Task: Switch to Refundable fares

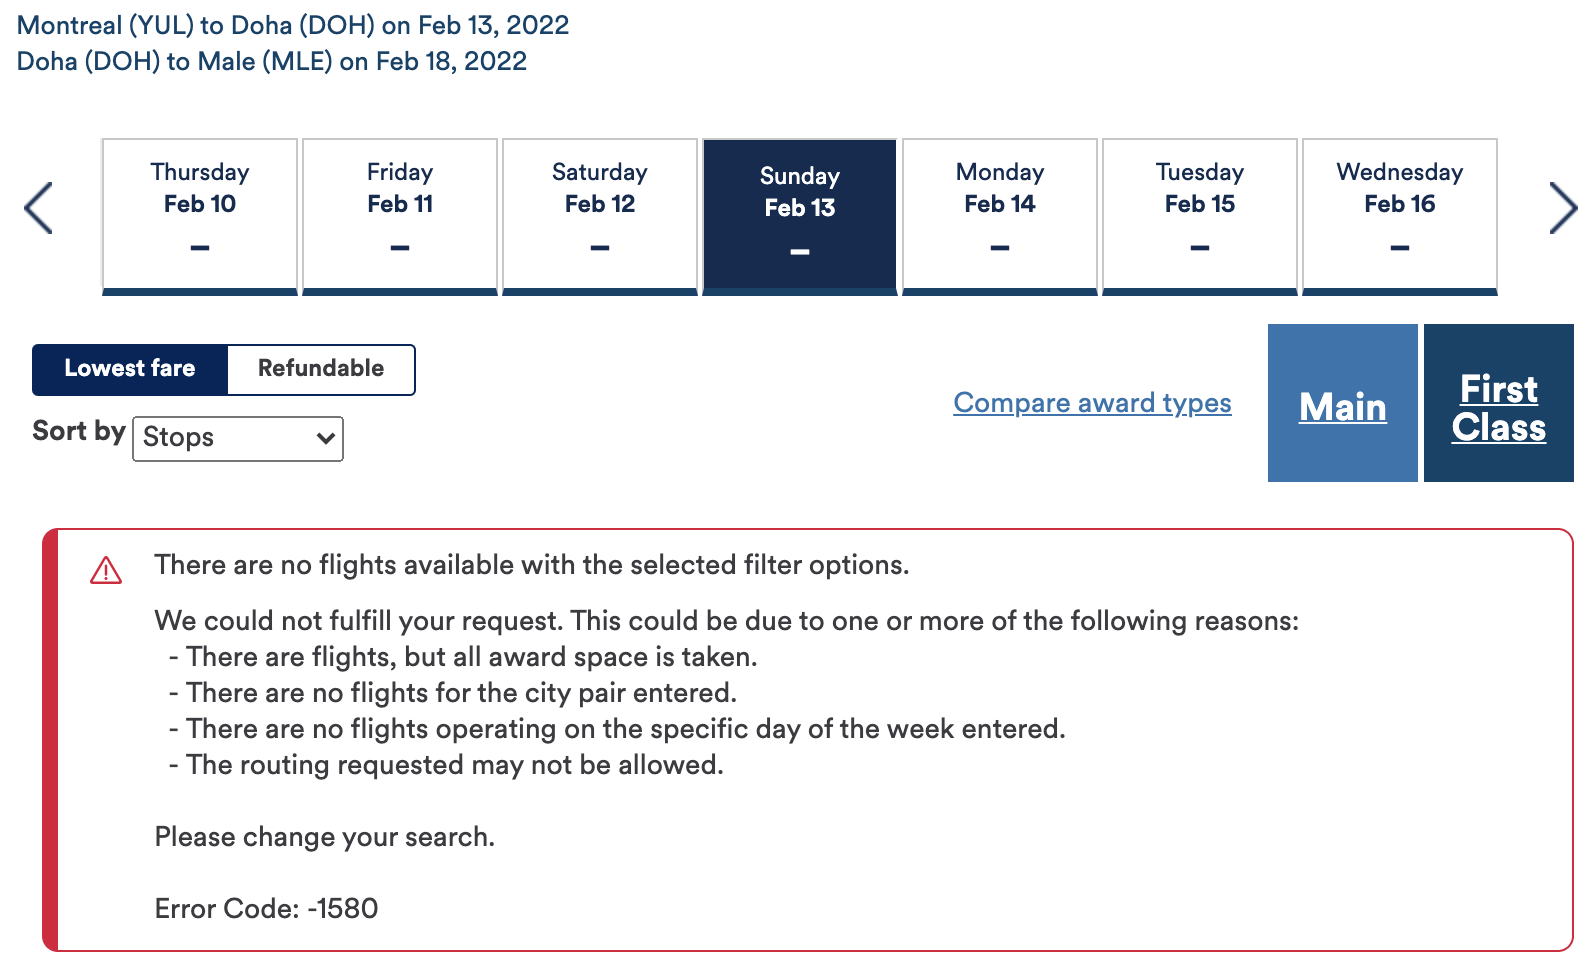Action: (320, 369)
